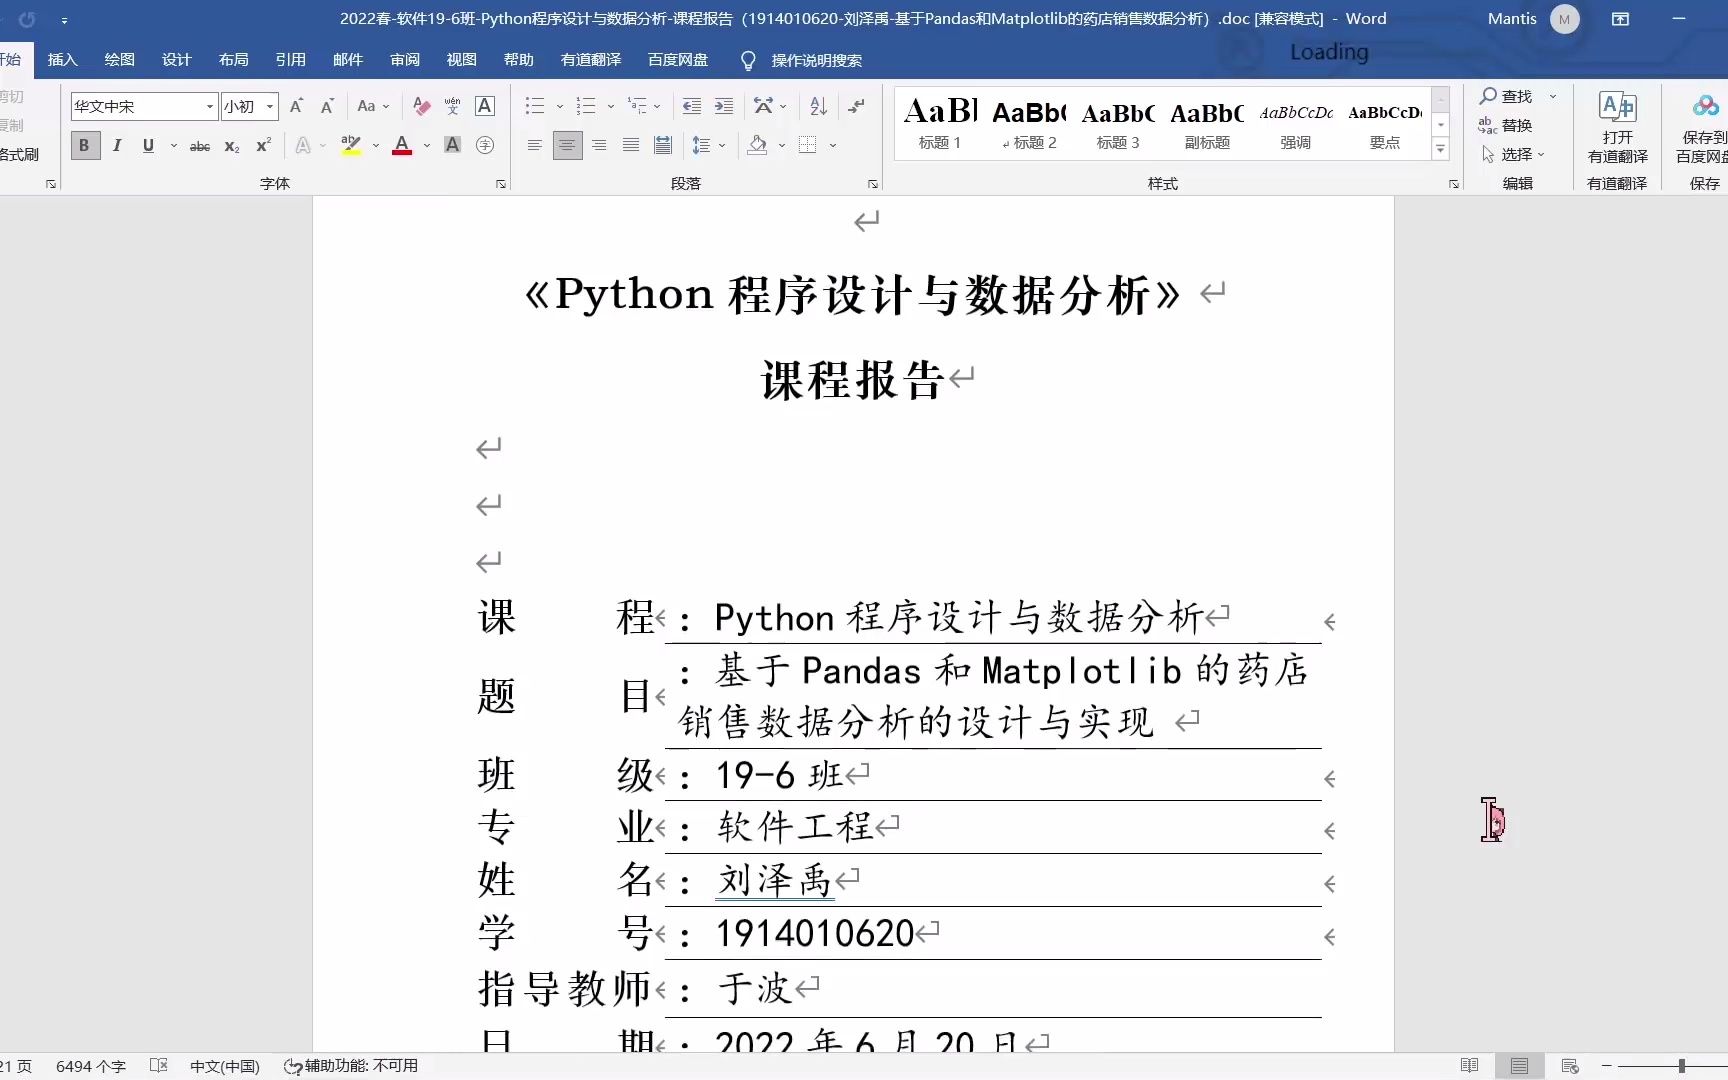The image size is (1728, 1080).
Task: Align text right
Action: 599,146
